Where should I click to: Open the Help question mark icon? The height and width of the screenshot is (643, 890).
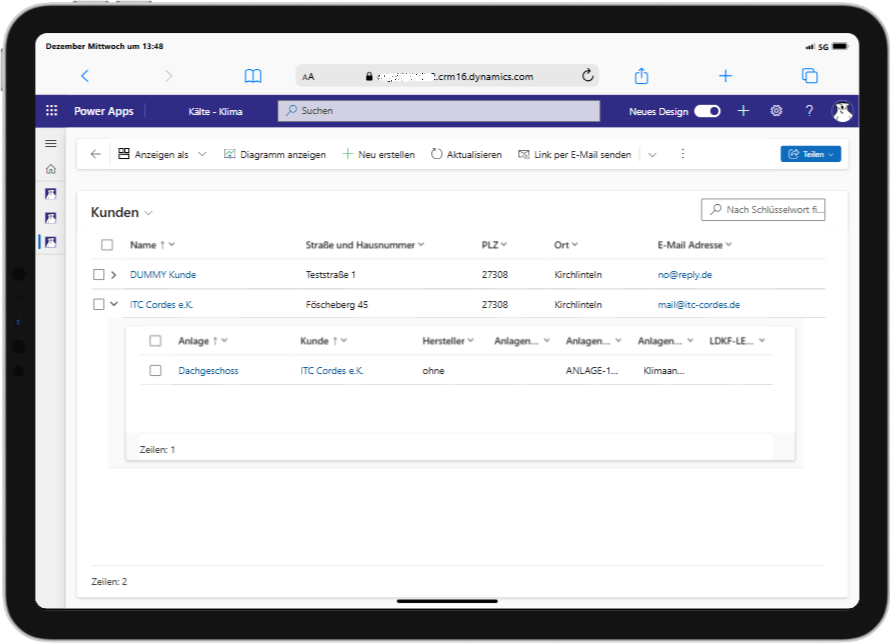pyautogui.click(x=809, y=111)
